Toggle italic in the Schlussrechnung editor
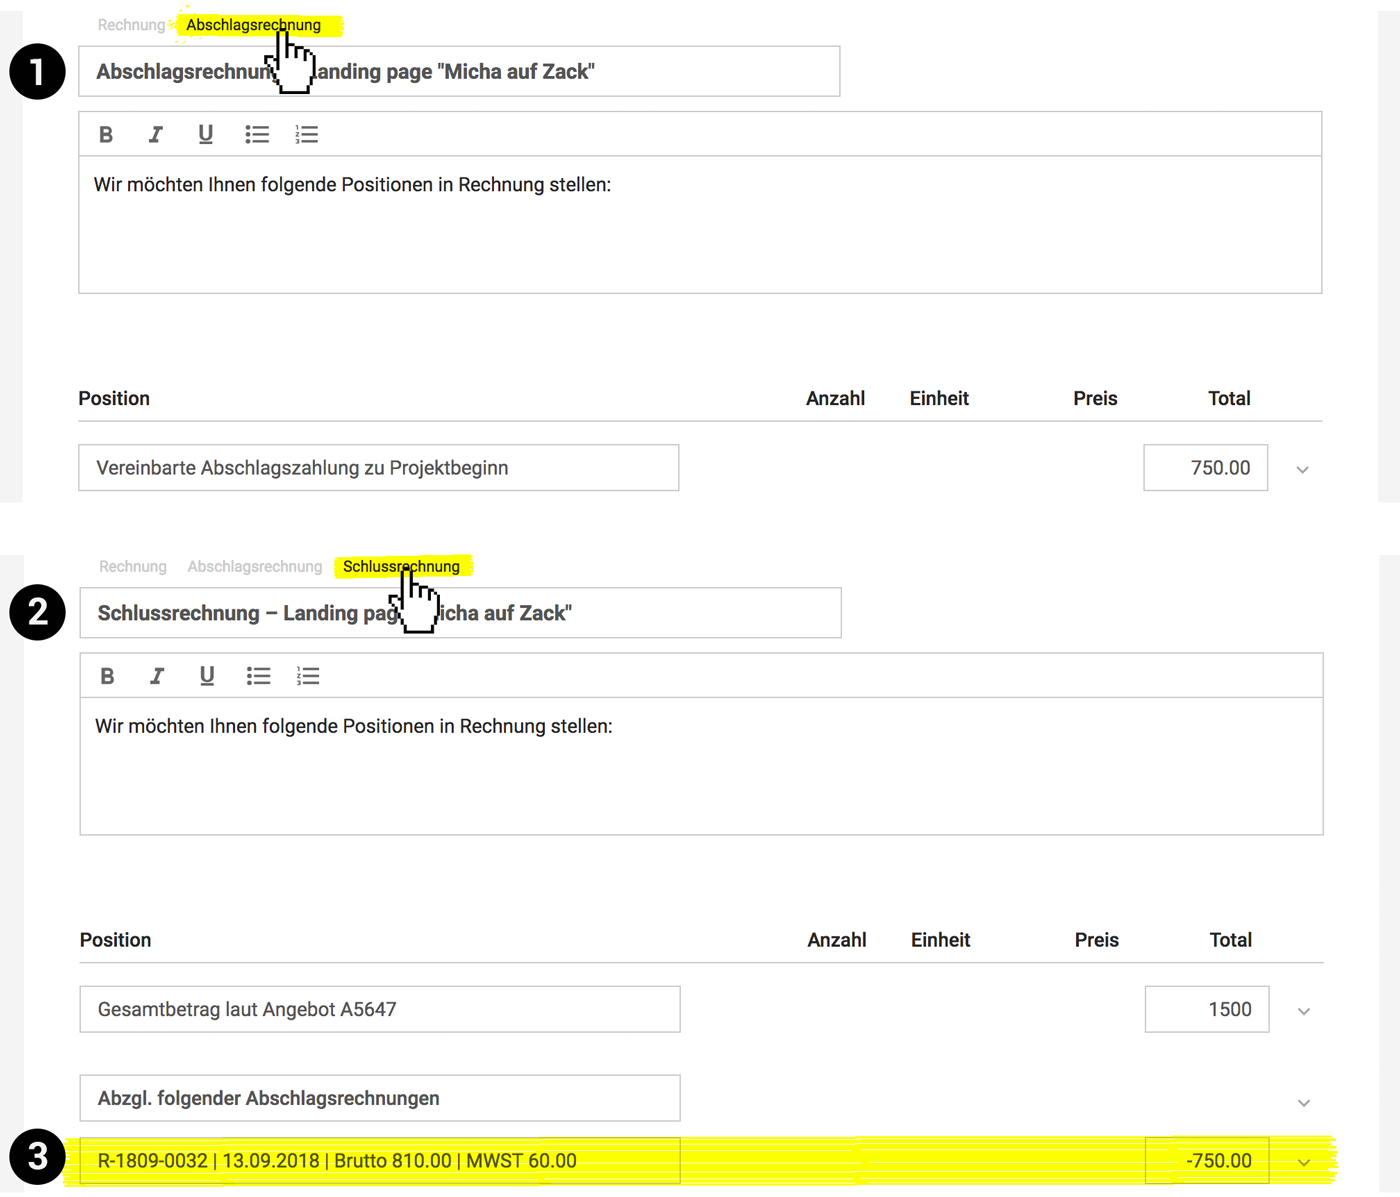The image size is (1400, 1197). tap(156, 676)
